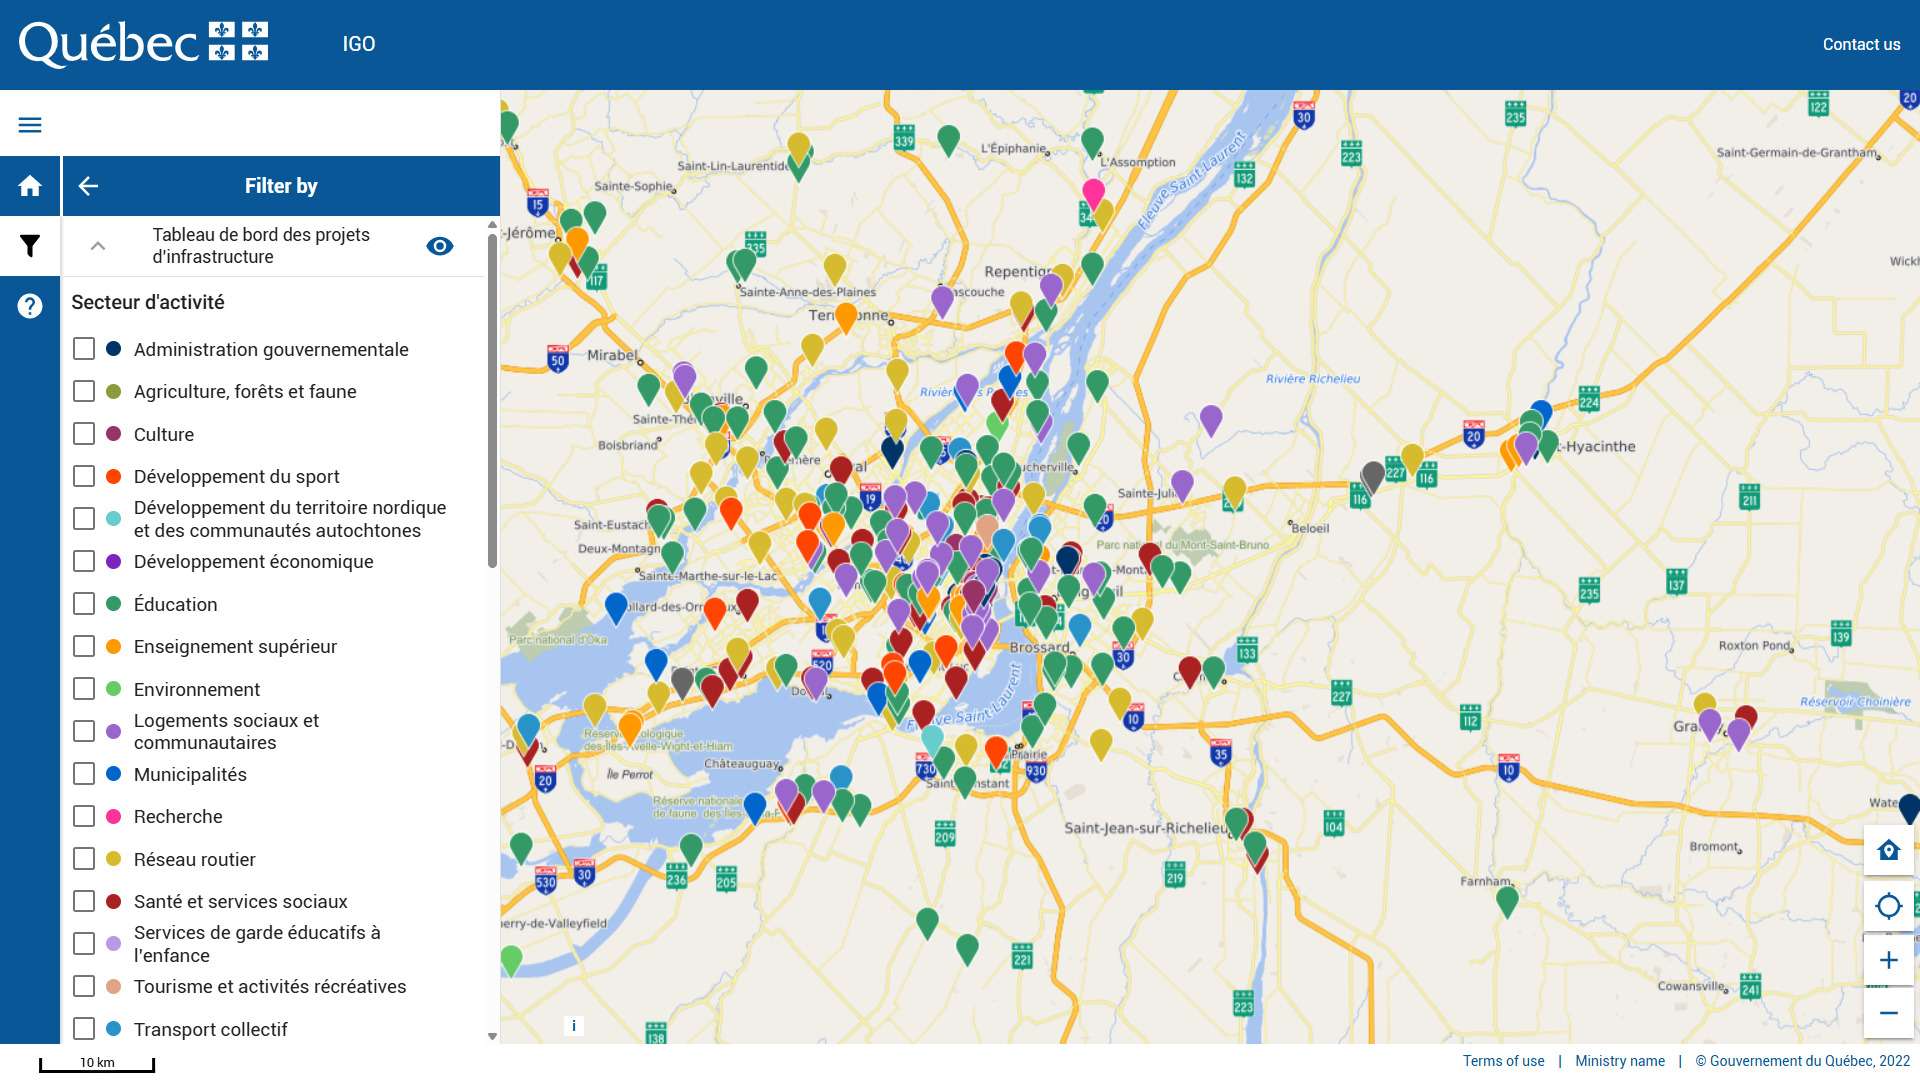This screenshot has width=1920, height=1080.
Task: Click the yellow marker near Beloeil
Action: pos(1235,491)
